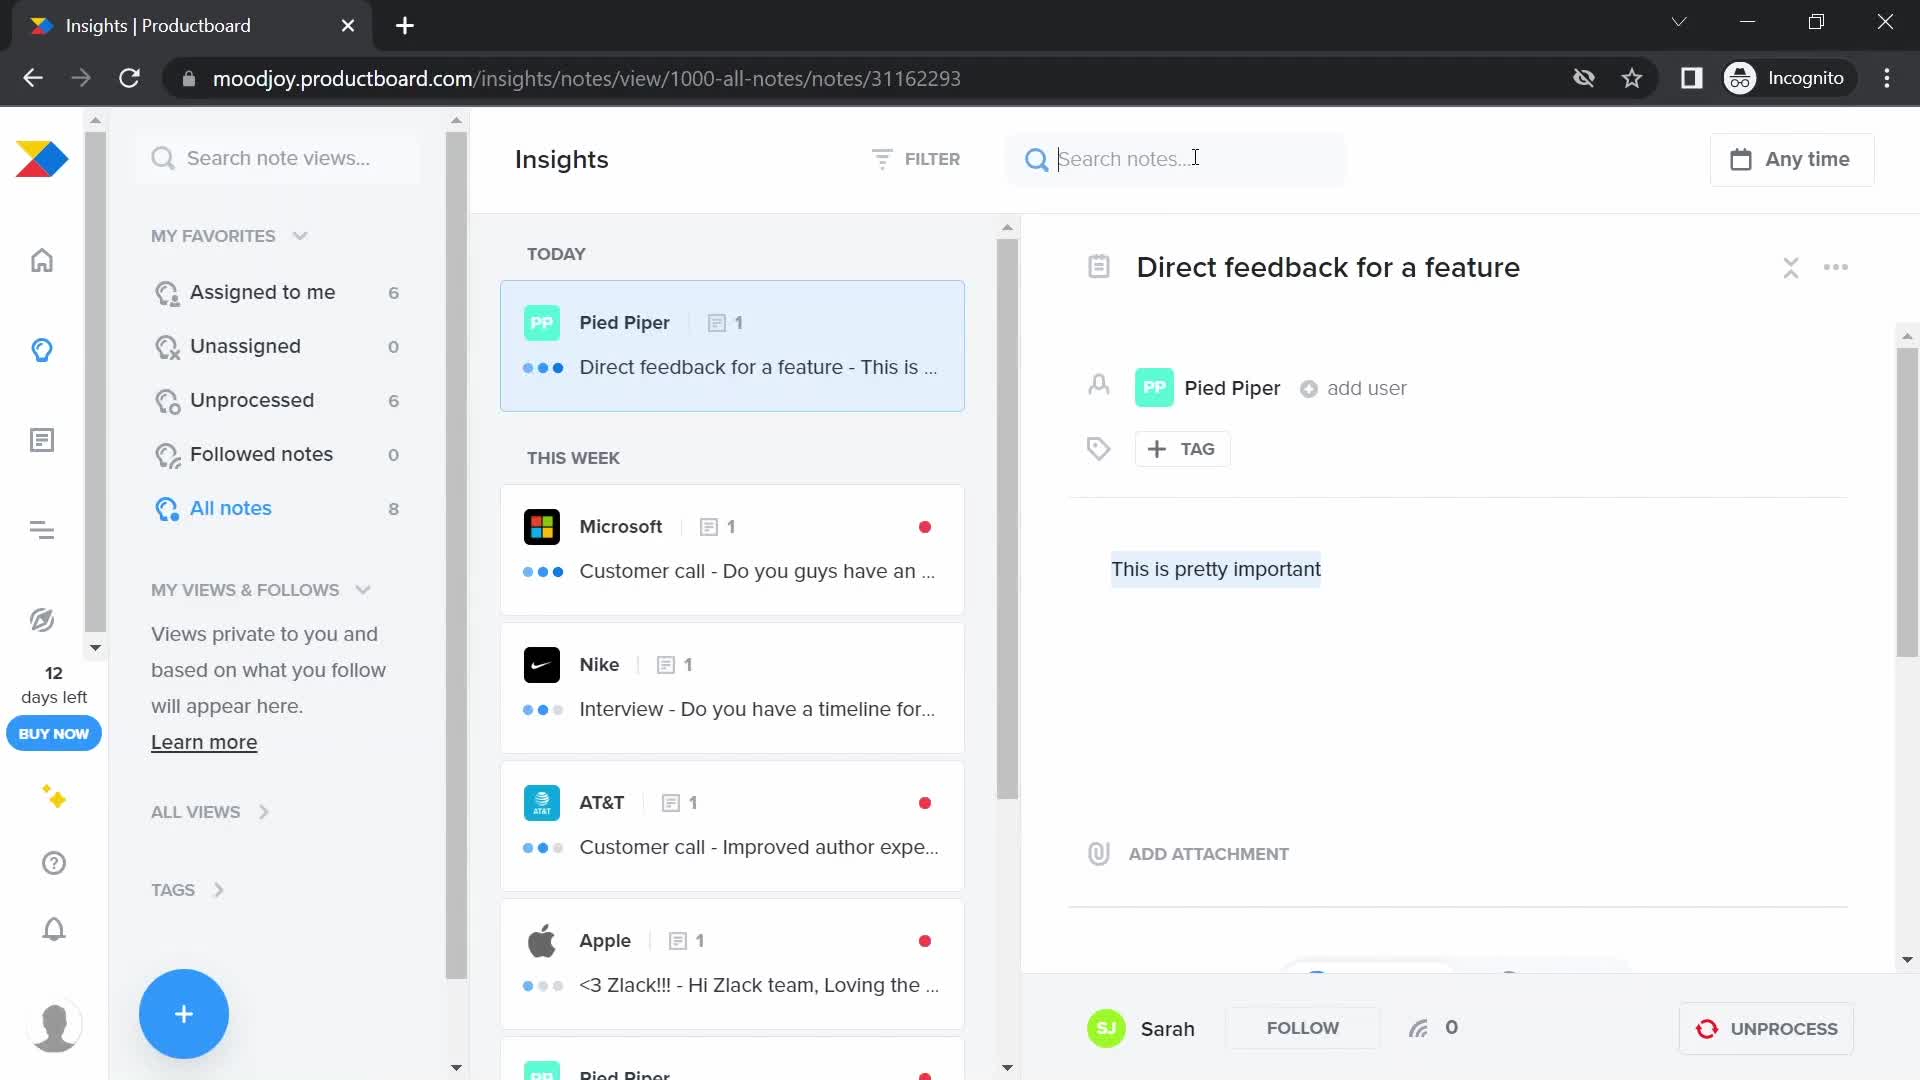1920x1080 pixels.
Task: Click the "Direct feedback for a feature" title
Action: tap(1328, 267)
